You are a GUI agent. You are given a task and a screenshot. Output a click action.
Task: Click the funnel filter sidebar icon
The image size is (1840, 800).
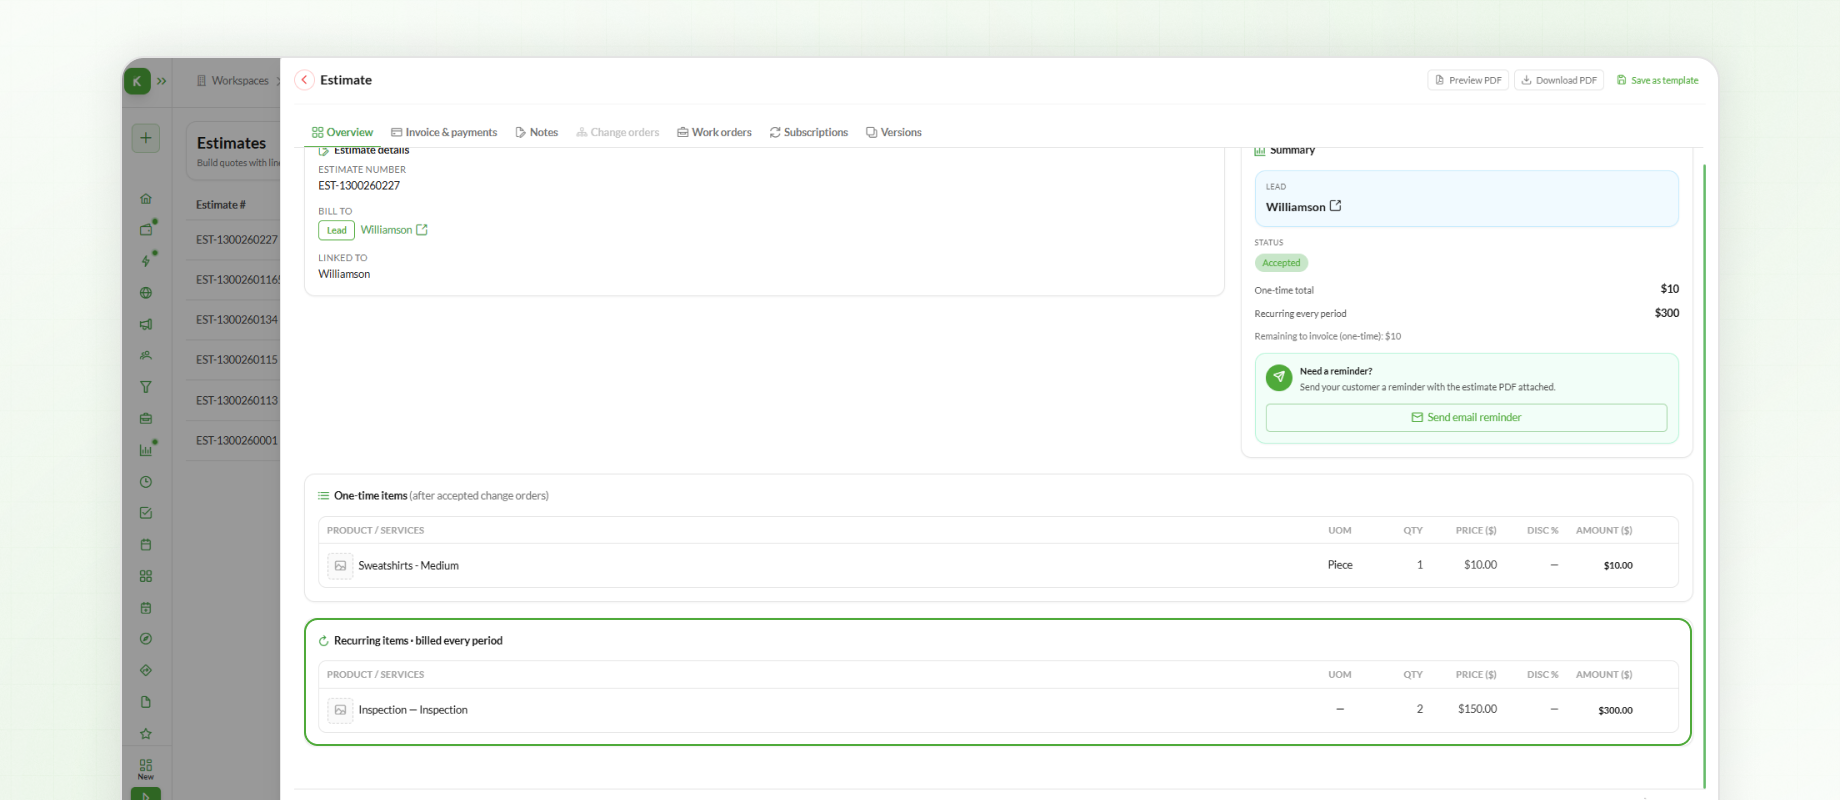(146, 387)
